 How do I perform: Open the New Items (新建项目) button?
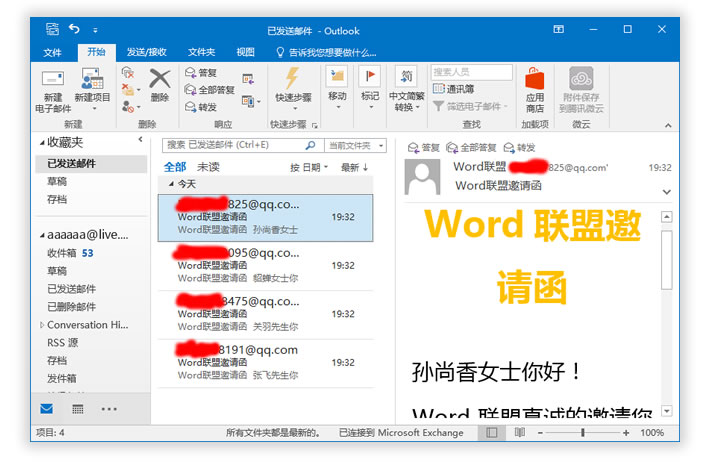coord(92,90)
